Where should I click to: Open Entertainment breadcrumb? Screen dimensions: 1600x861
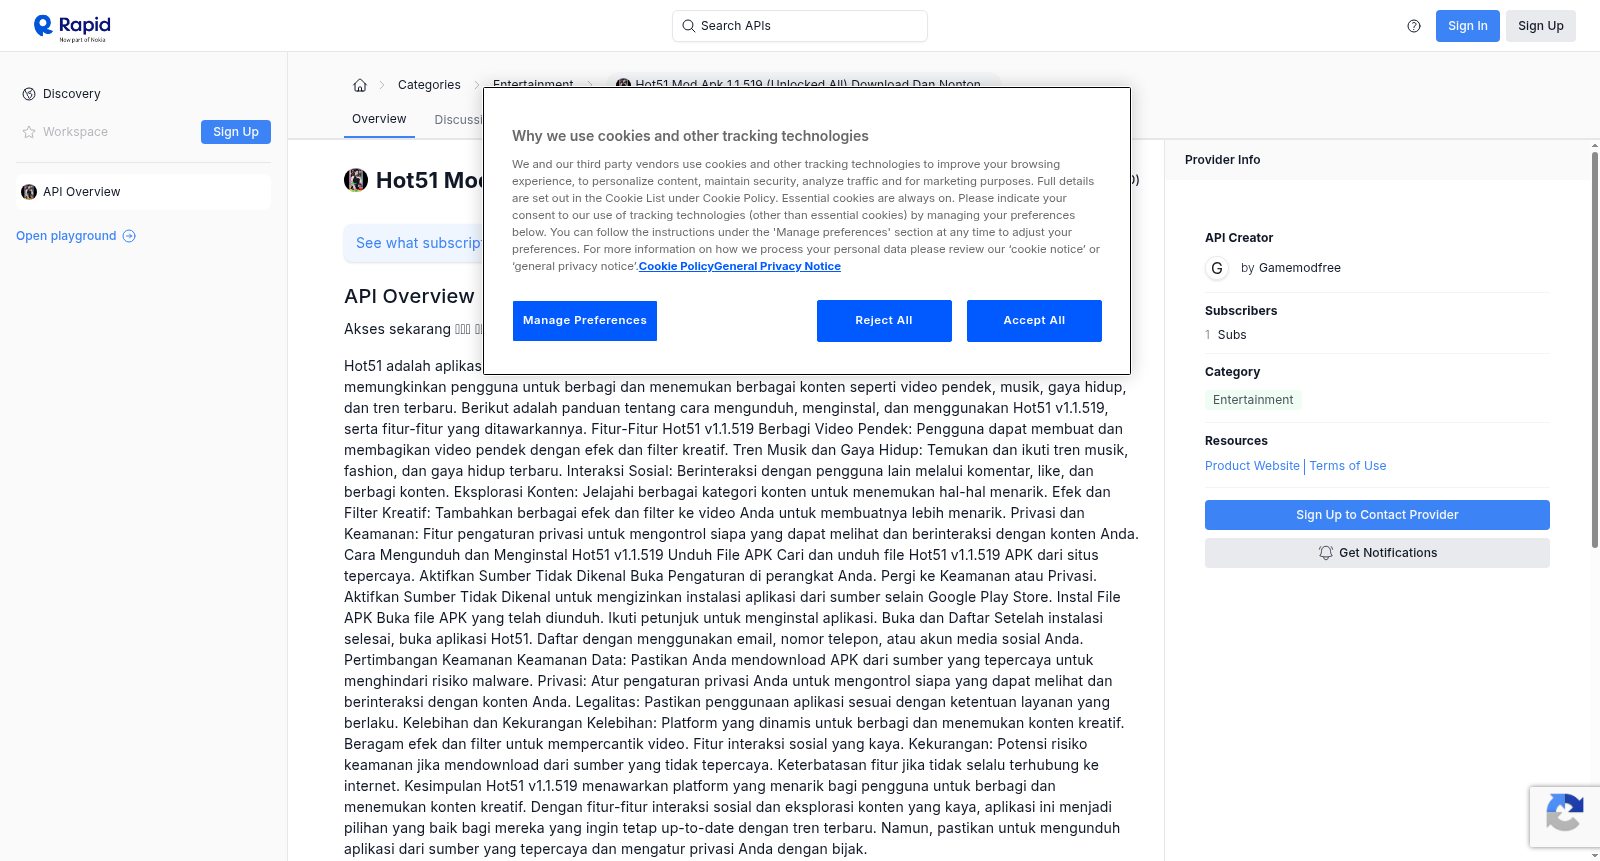(x=533, y=83)
